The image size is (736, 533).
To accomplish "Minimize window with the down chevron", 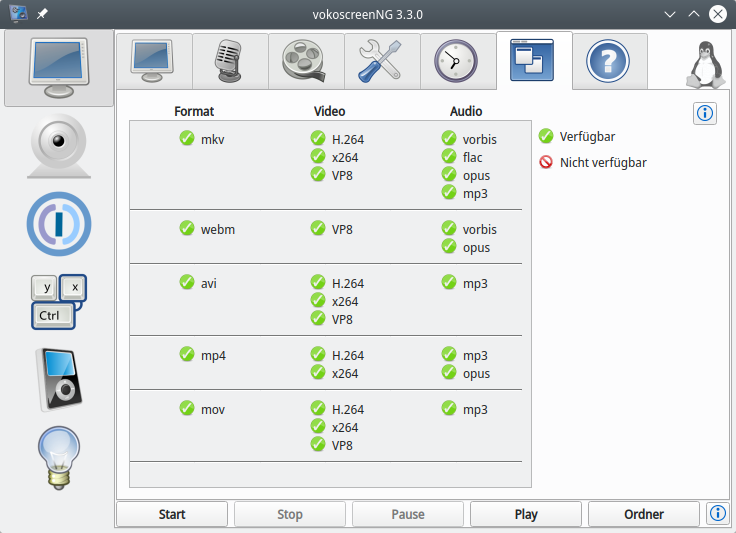I will pyautogui.click(x=670, y=15).
